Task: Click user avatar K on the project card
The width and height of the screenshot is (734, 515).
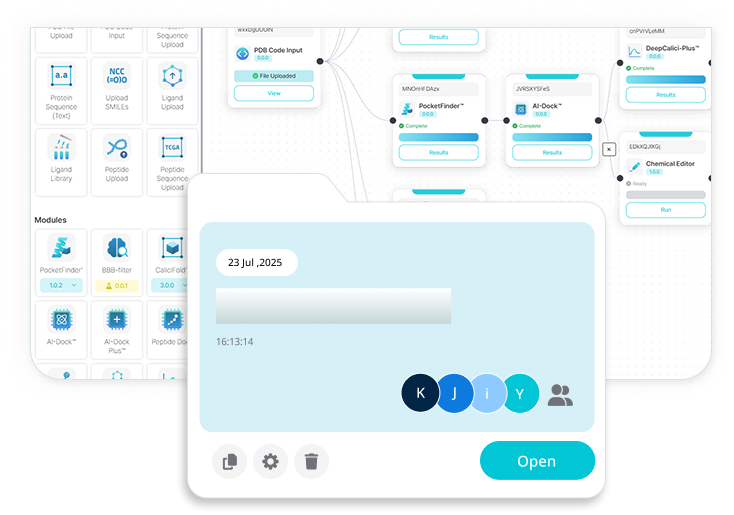Action: [420, 393]
